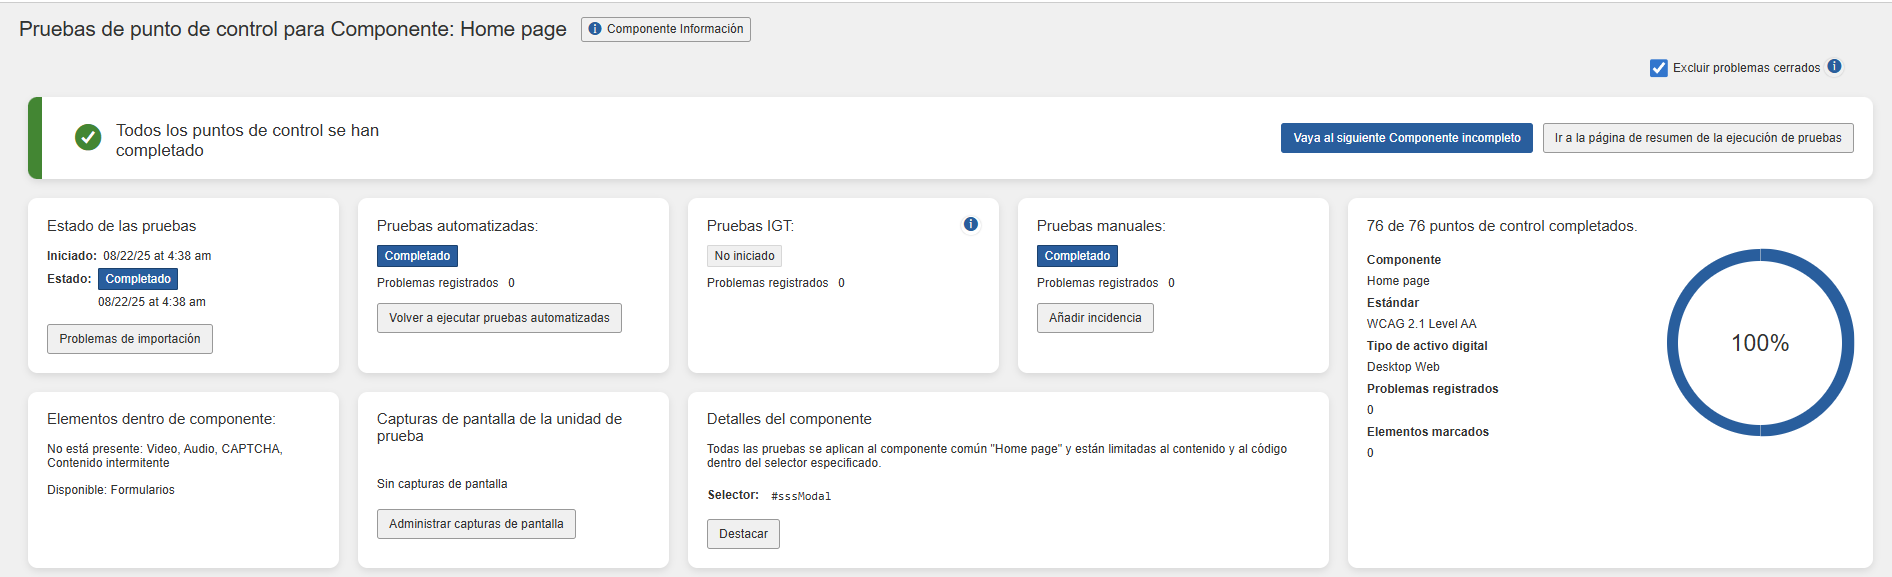
Task: Click the page title heading Home page
Action: tap(293, 29)
